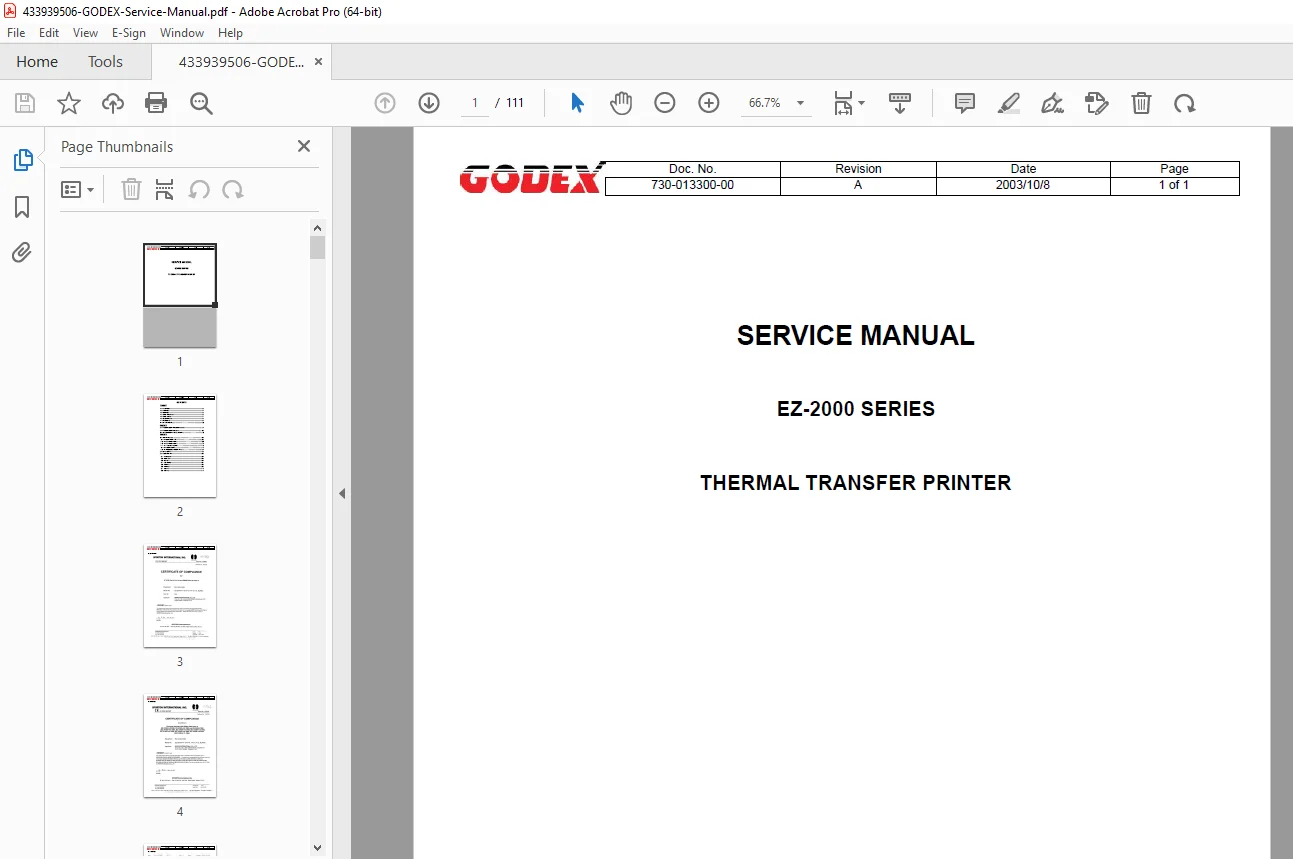Image resolution: width=1293 pixels, height=859 pixels.
Task: Open the Sign document pen tool
Action: click(x=1052, y=103)
